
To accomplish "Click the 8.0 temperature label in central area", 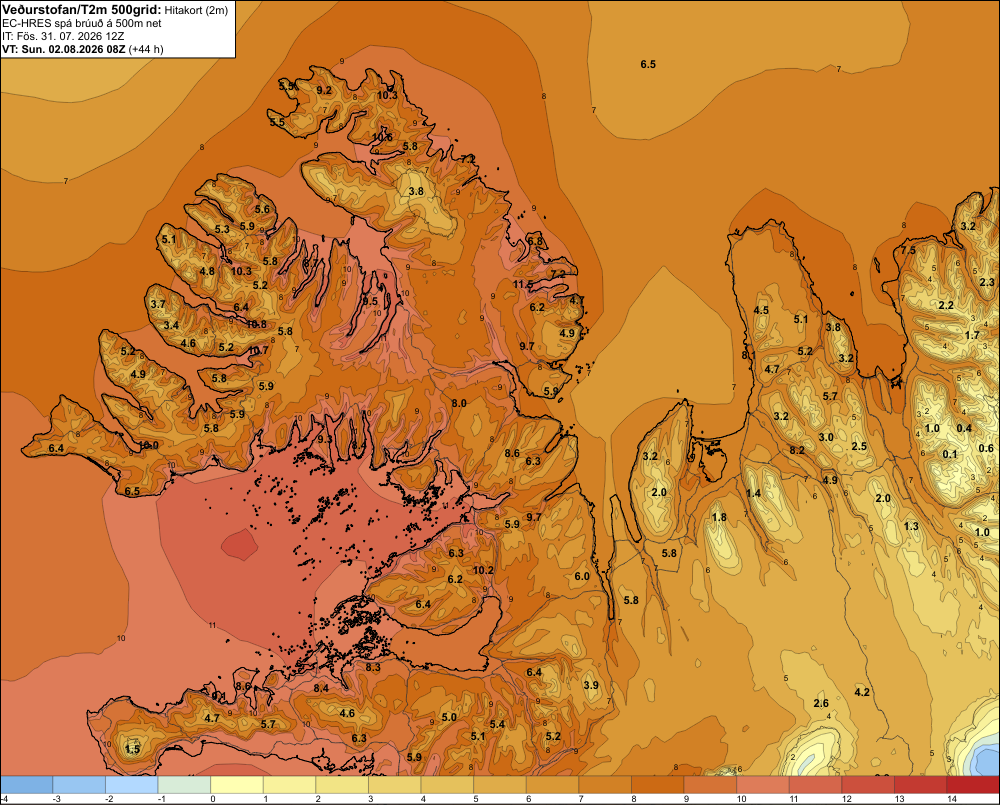I will coord(459,403).
